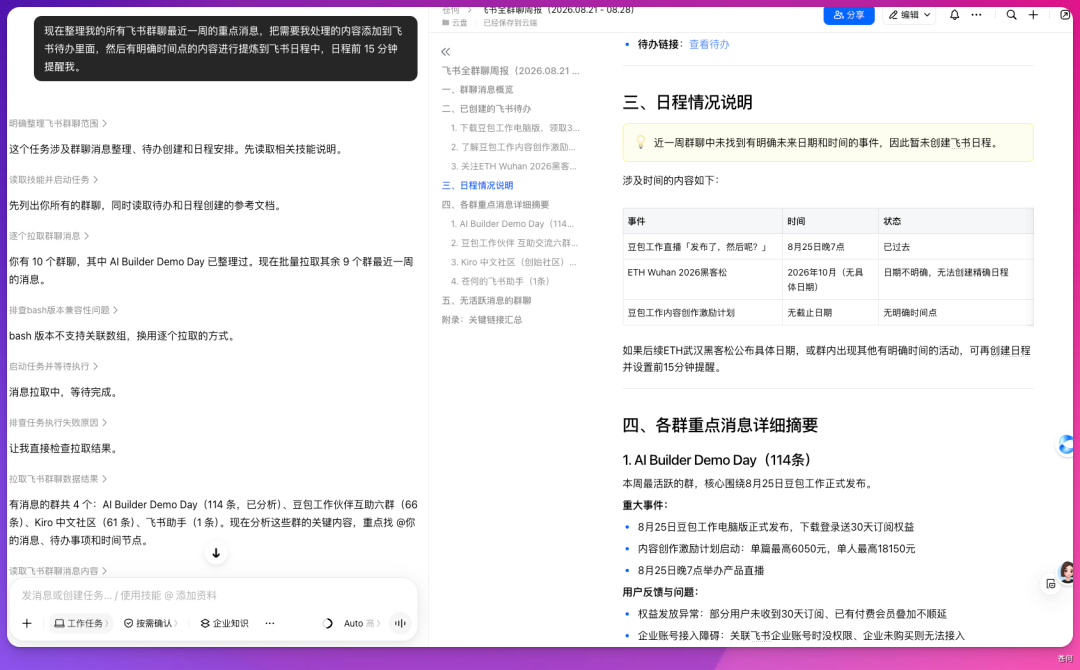1080x670 pixels.
Task: Click the search magnifier icon in header
Action: (1011, 14)
